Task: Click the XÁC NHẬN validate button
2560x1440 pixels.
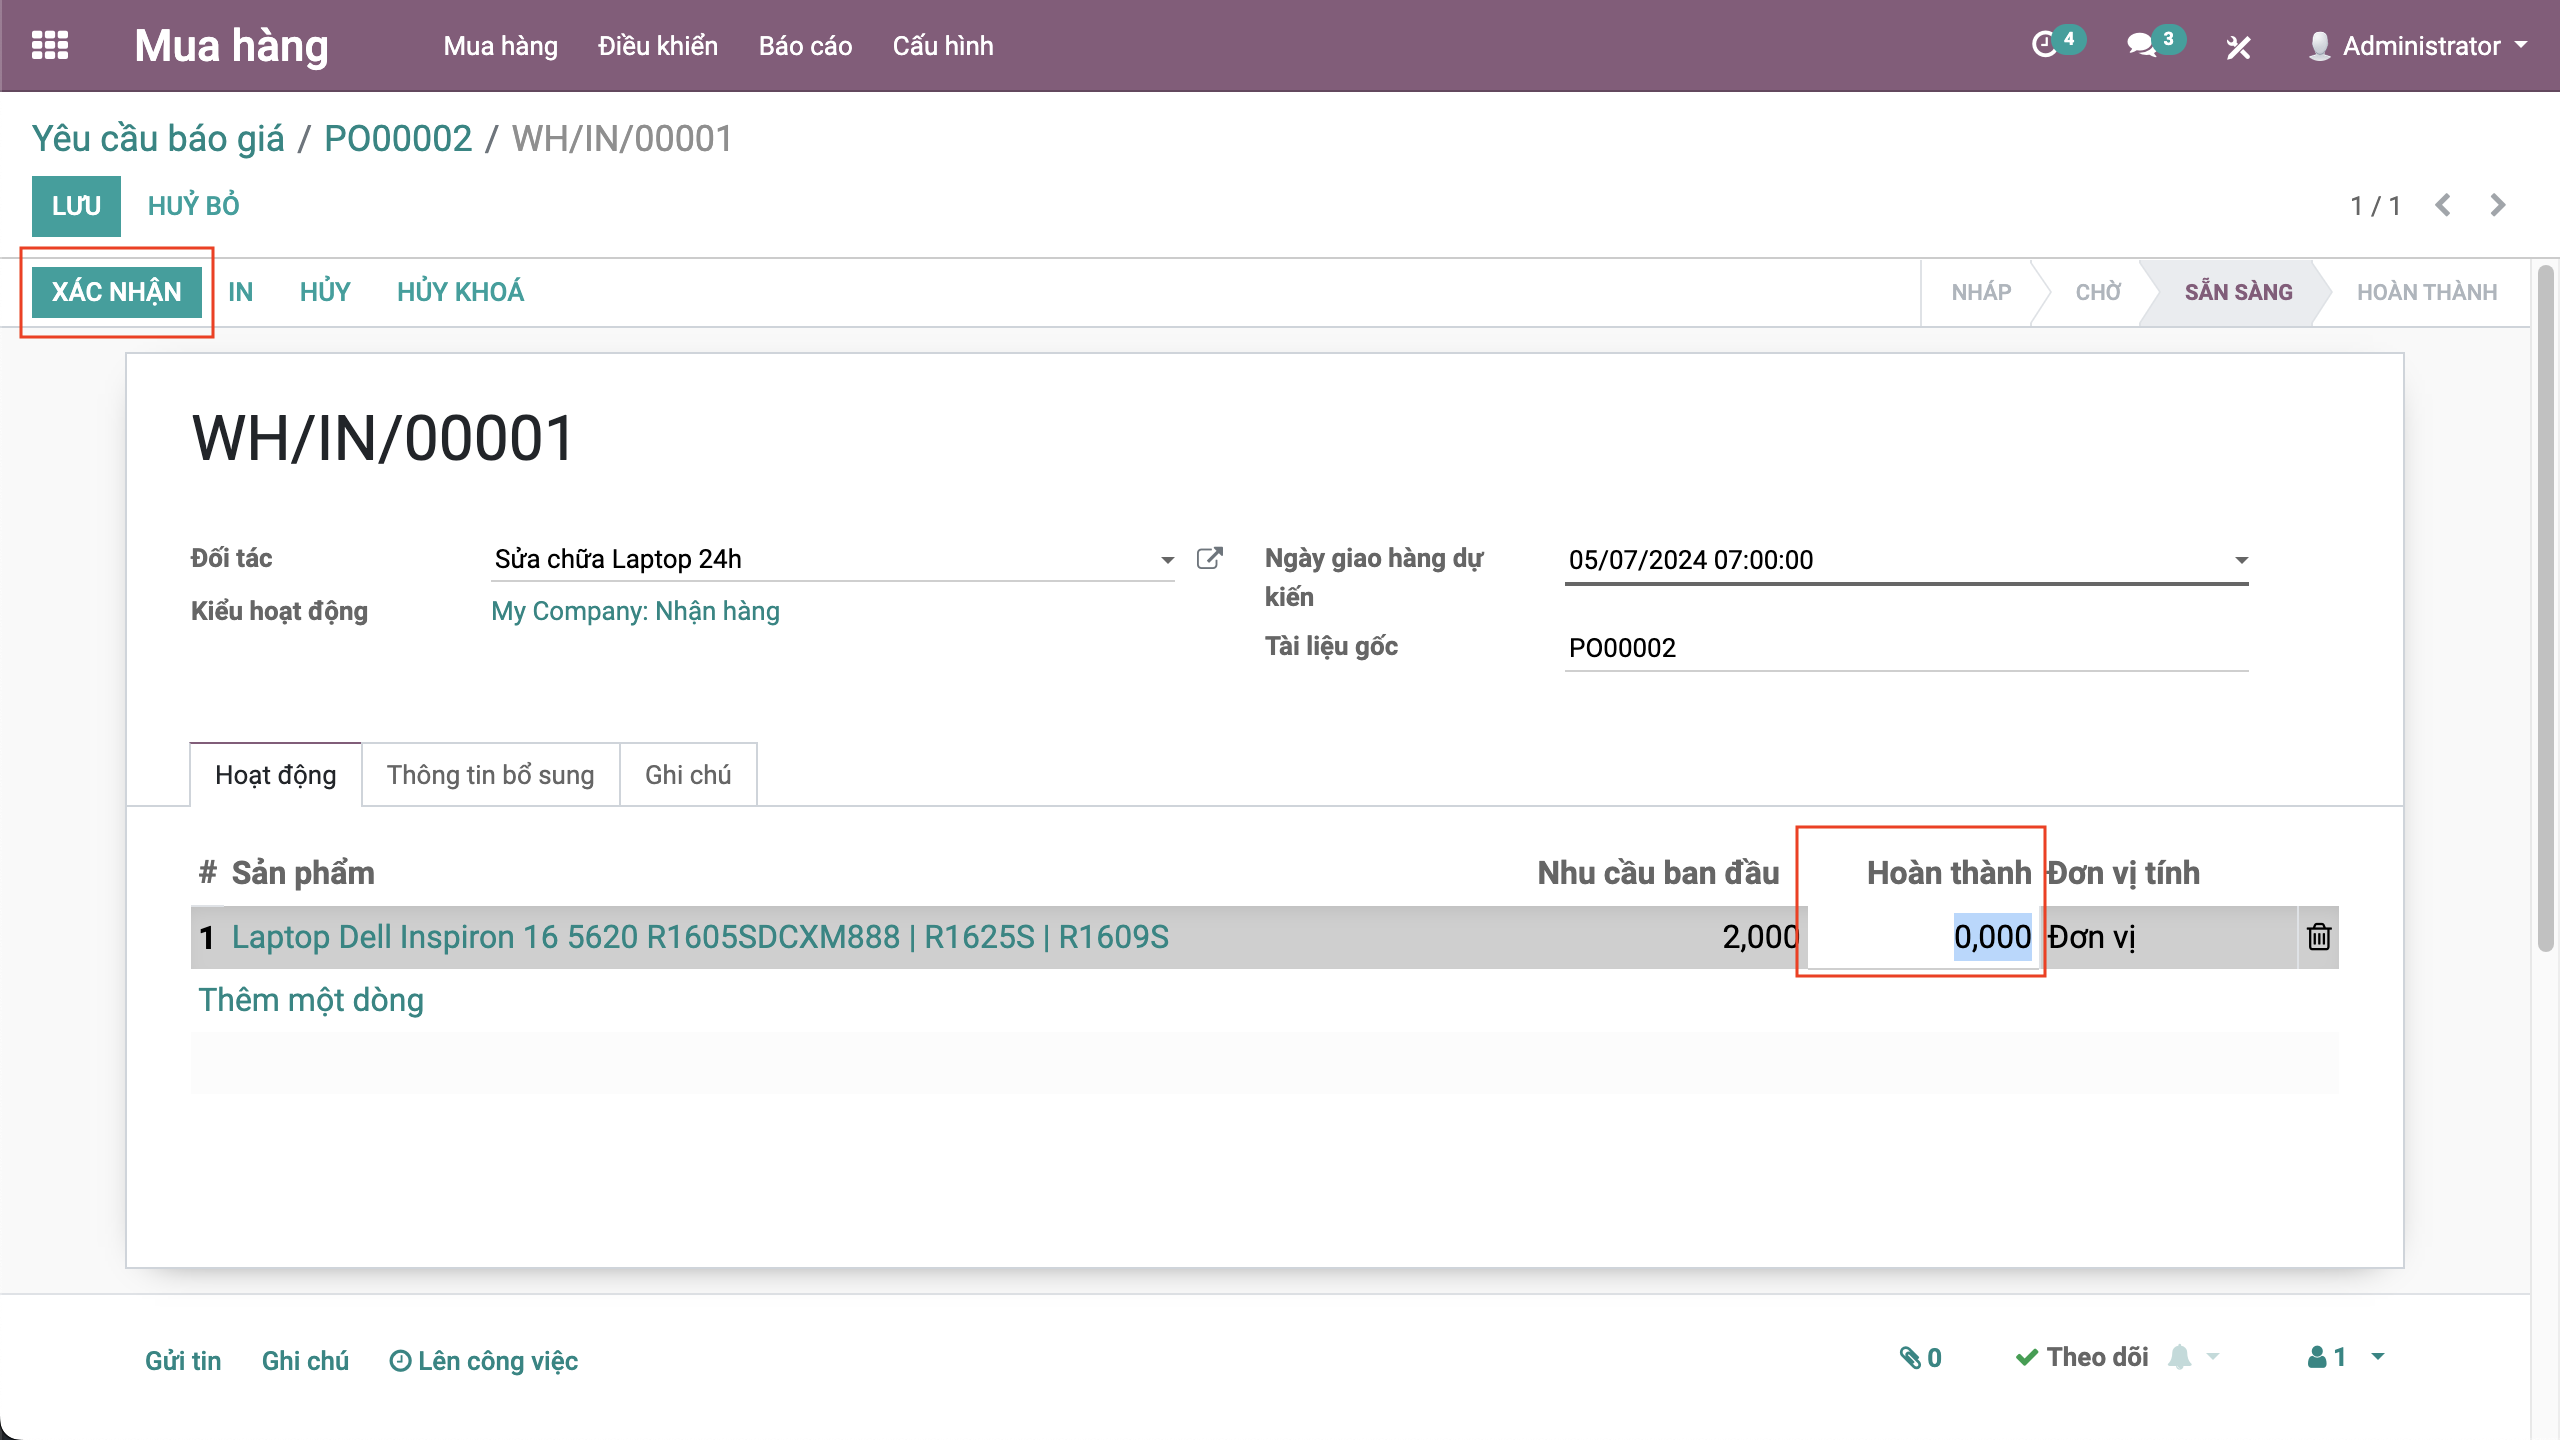Action: pyautogui.click(x=117, y=292)
